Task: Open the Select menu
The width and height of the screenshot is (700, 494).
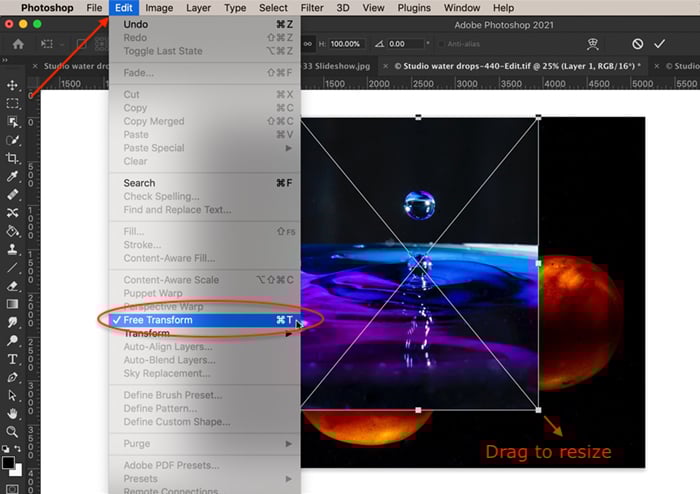Action: click(273, 8)
